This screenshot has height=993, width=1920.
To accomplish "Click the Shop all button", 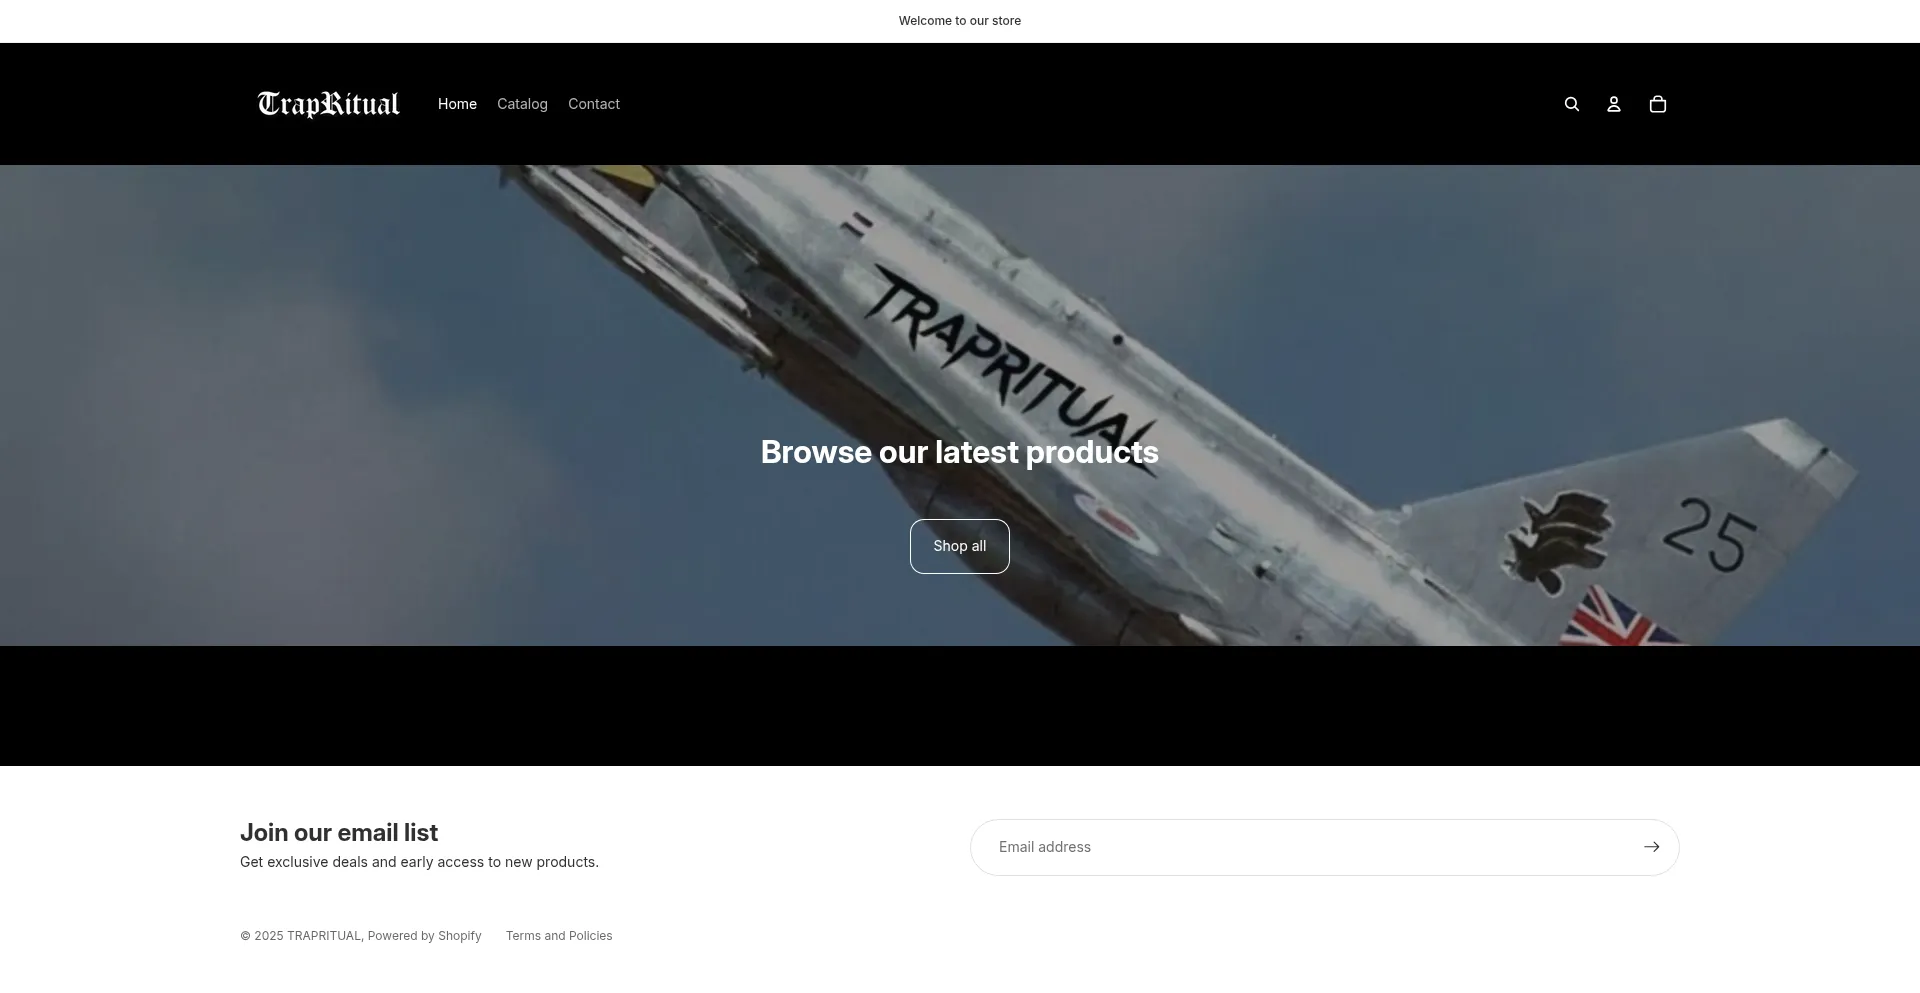I will 960,546.
